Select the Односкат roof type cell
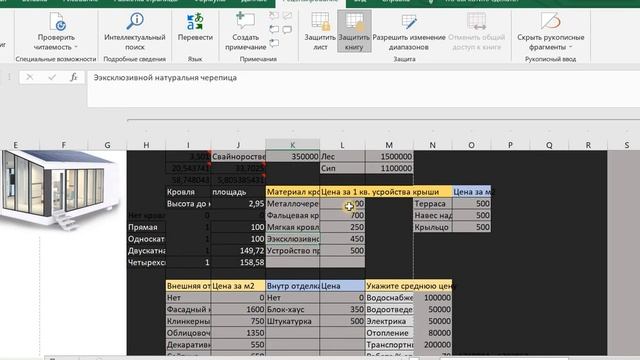The width and height of the screenshot is (640, 360). click(146, 239)
